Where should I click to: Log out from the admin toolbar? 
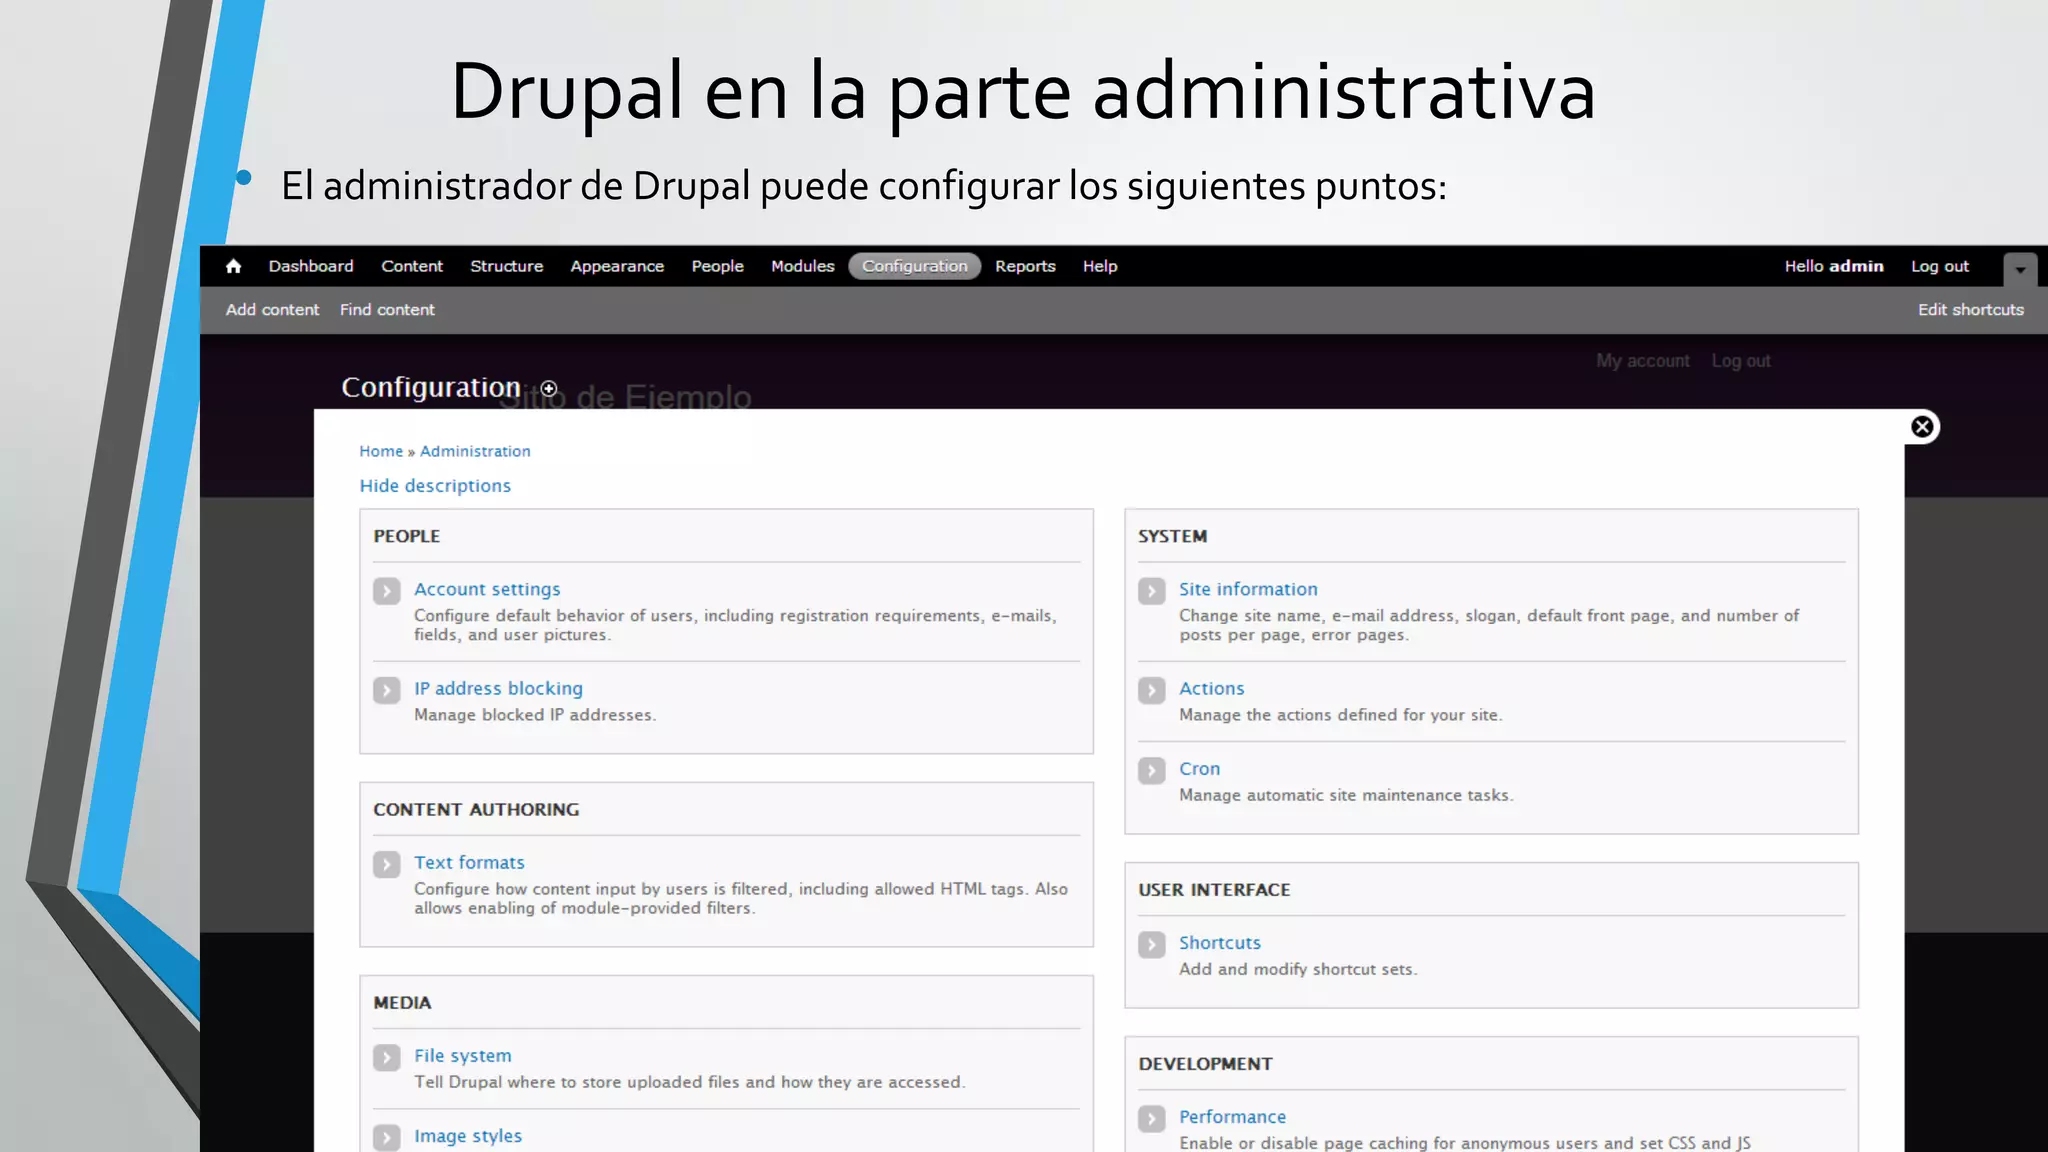coord(1940,266)
